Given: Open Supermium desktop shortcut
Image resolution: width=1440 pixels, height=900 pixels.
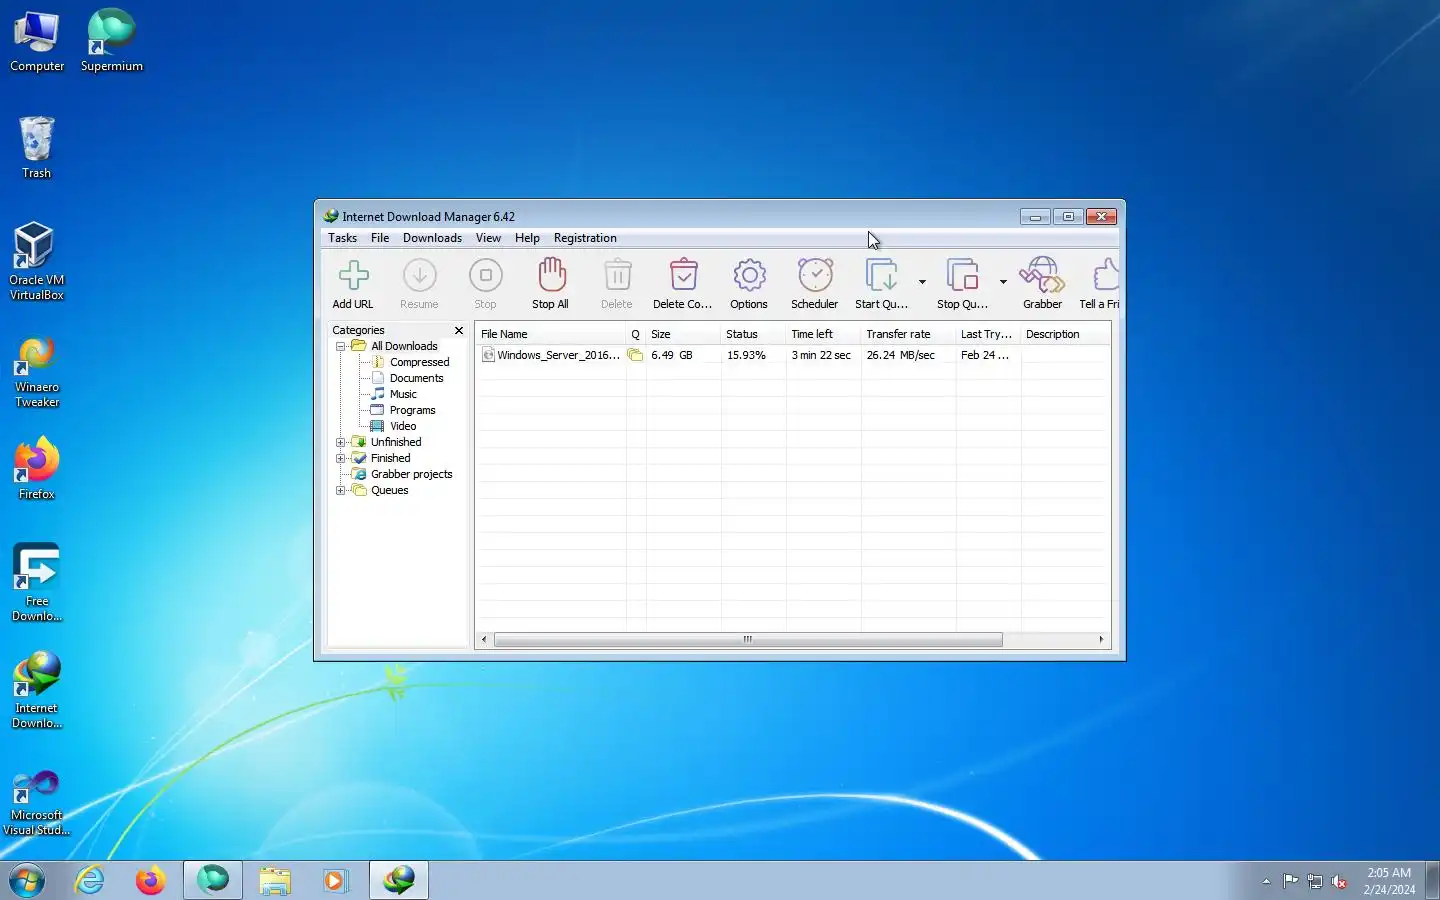Looking at the screenshot, I should coord(111,41).
